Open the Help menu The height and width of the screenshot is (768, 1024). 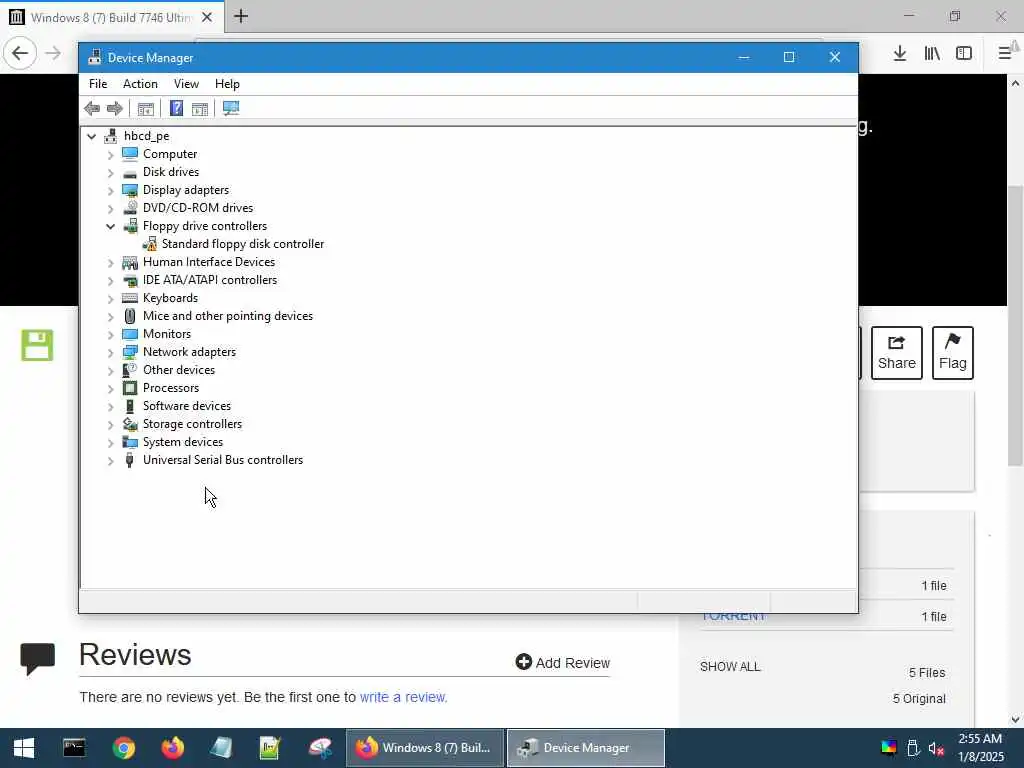click(227, 84)
